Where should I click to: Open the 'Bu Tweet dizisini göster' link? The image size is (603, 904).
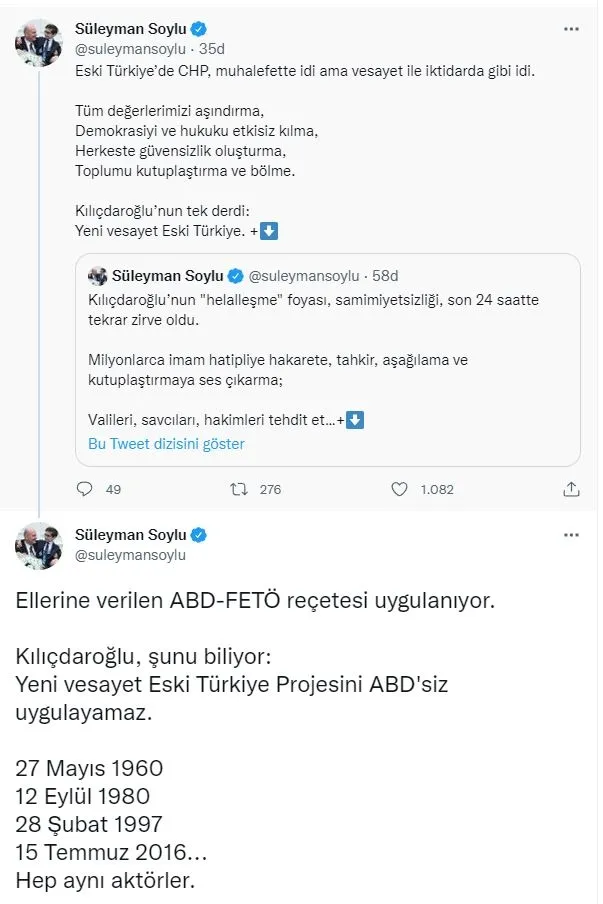[x=167, y=443]
